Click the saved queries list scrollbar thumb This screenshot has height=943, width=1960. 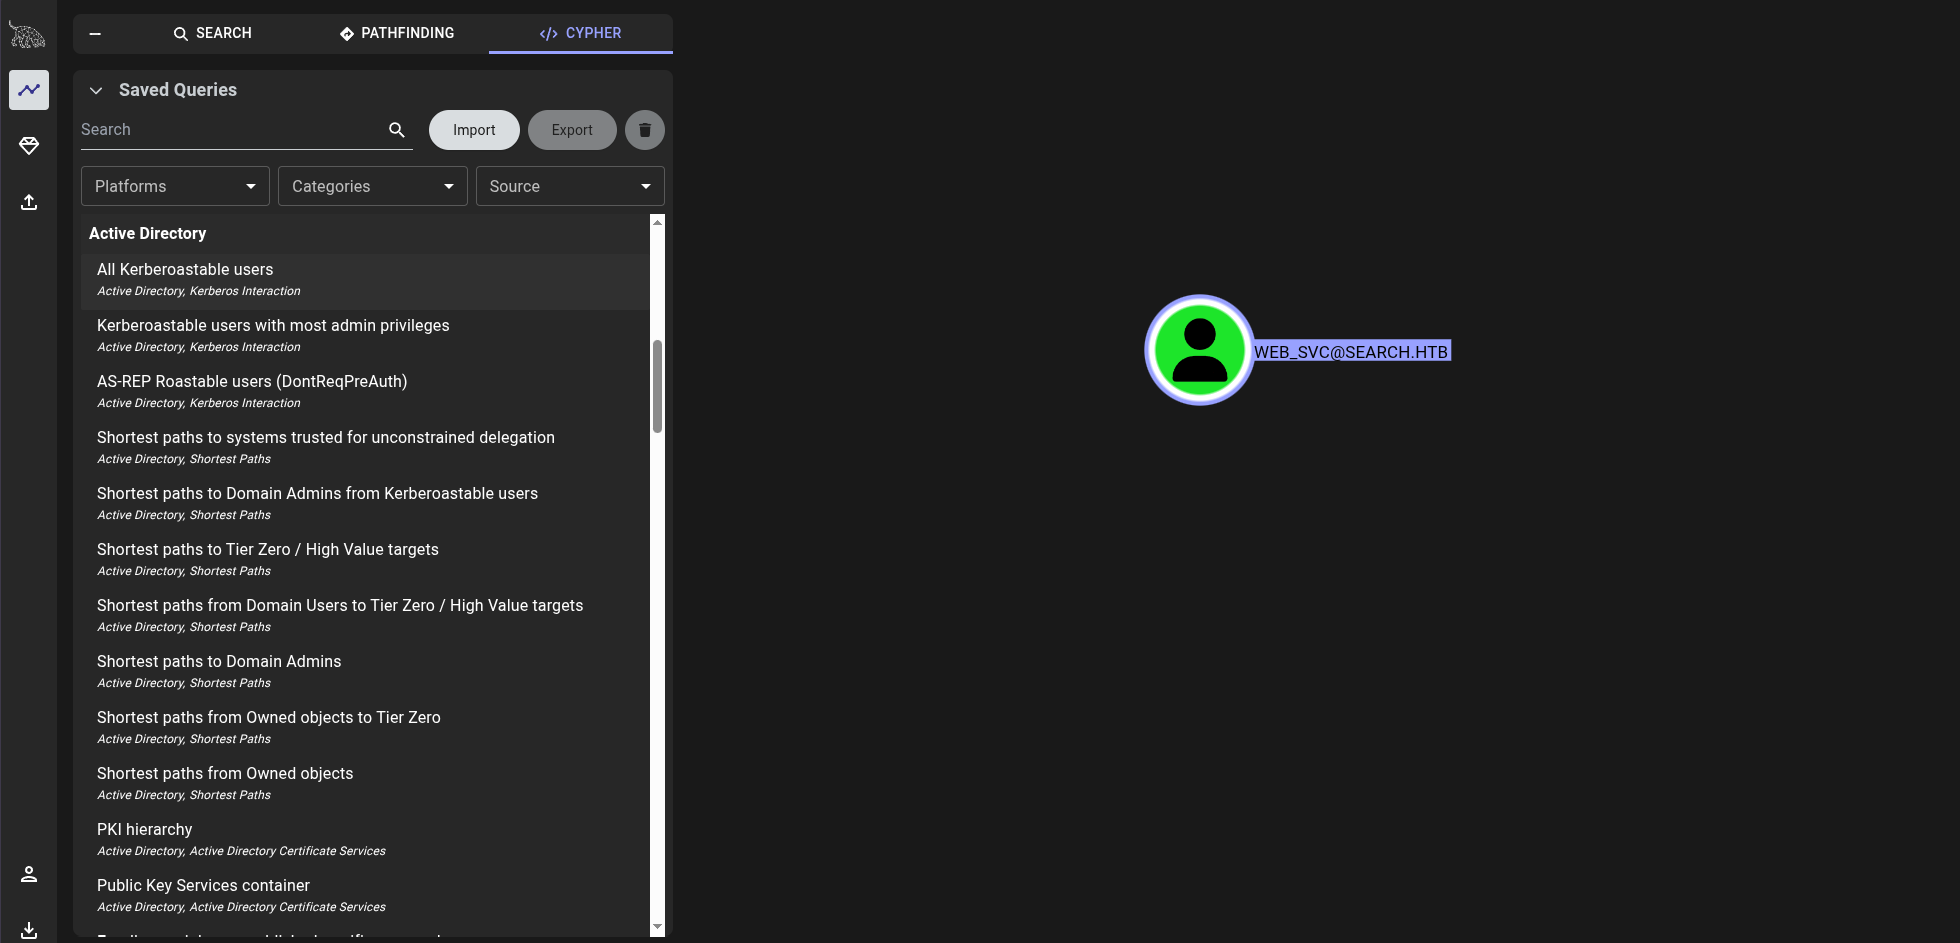pos(657,386)
